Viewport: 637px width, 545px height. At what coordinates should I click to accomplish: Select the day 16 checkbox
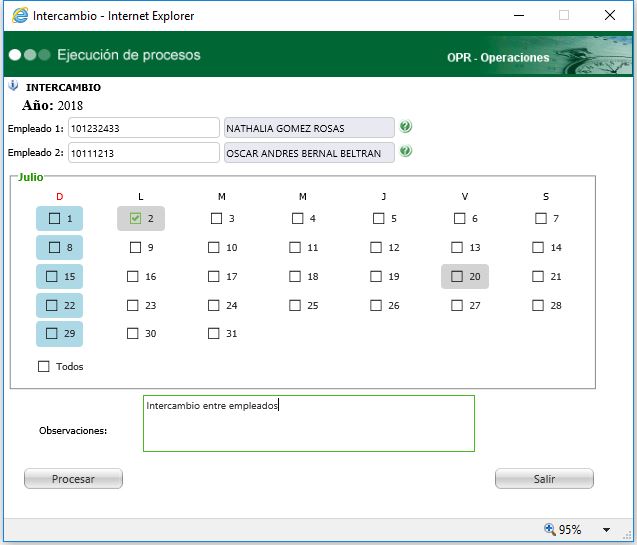coord(133,277)
